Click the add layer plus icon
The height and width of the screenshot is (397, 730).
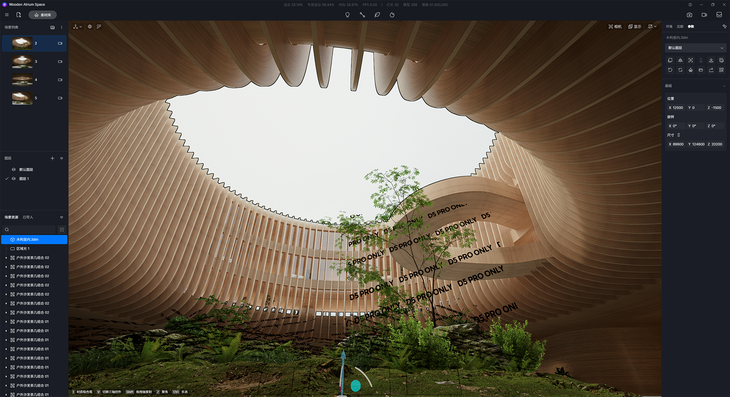(52, 158)
